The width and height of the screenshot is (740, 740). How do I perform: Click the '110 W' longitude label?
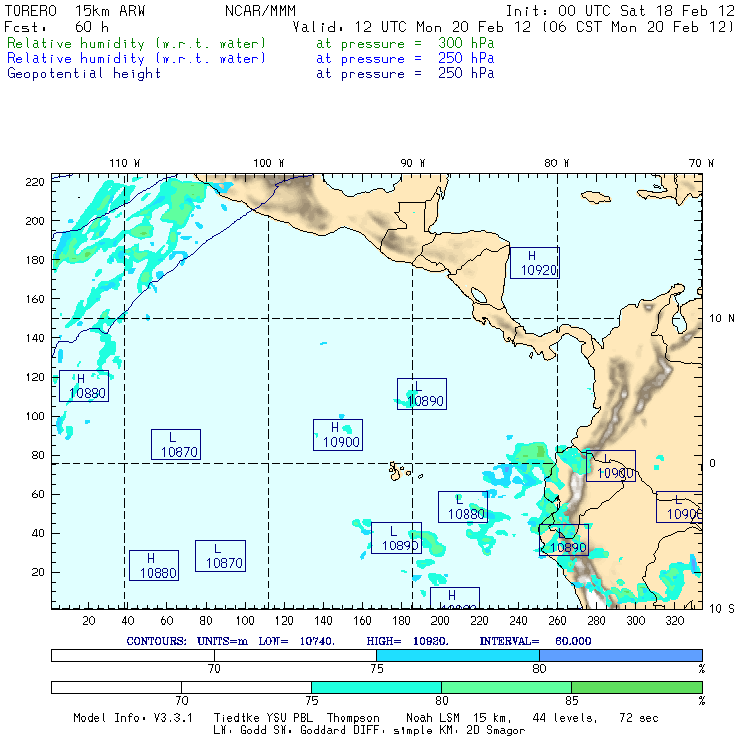(125, 163)
